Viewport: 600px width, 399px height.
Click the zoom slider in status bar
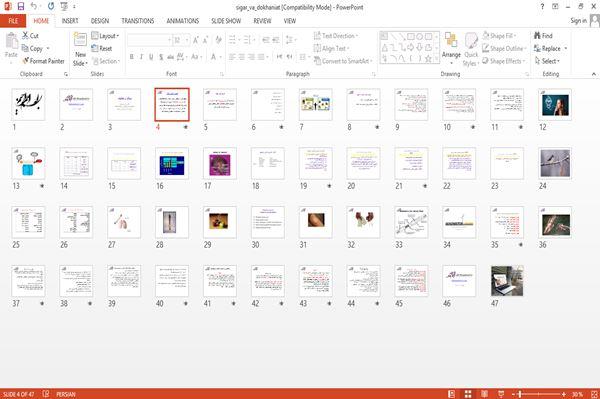click(538, 394)
